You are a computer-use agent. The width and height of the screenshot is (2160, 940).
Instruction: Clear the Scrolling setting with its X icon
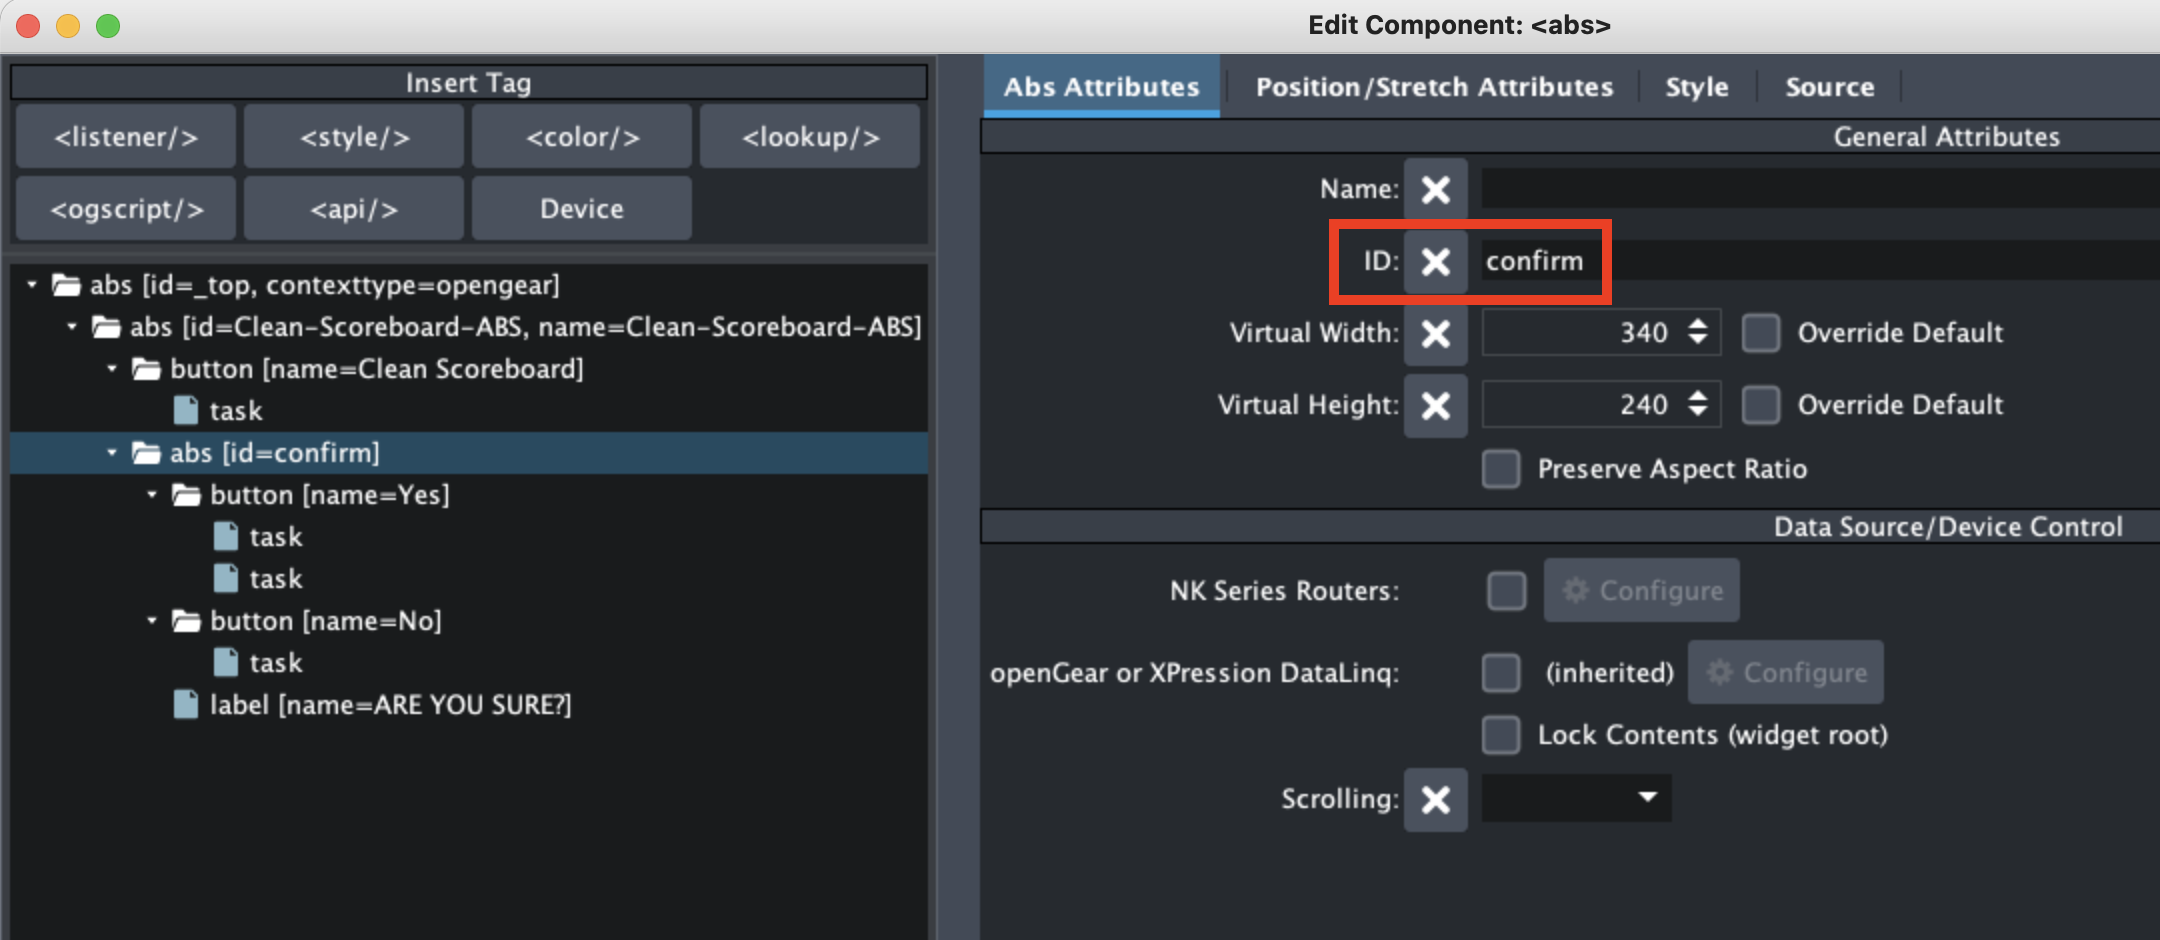click(1435, 799)
